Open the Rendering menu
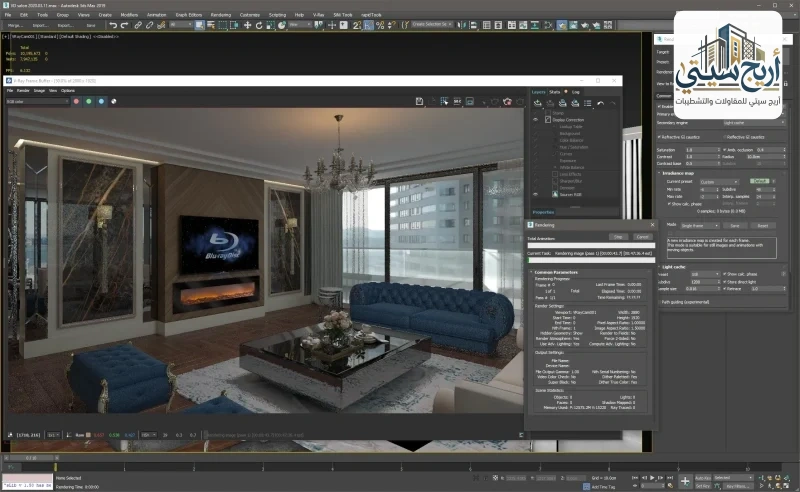 click(220, 15)
